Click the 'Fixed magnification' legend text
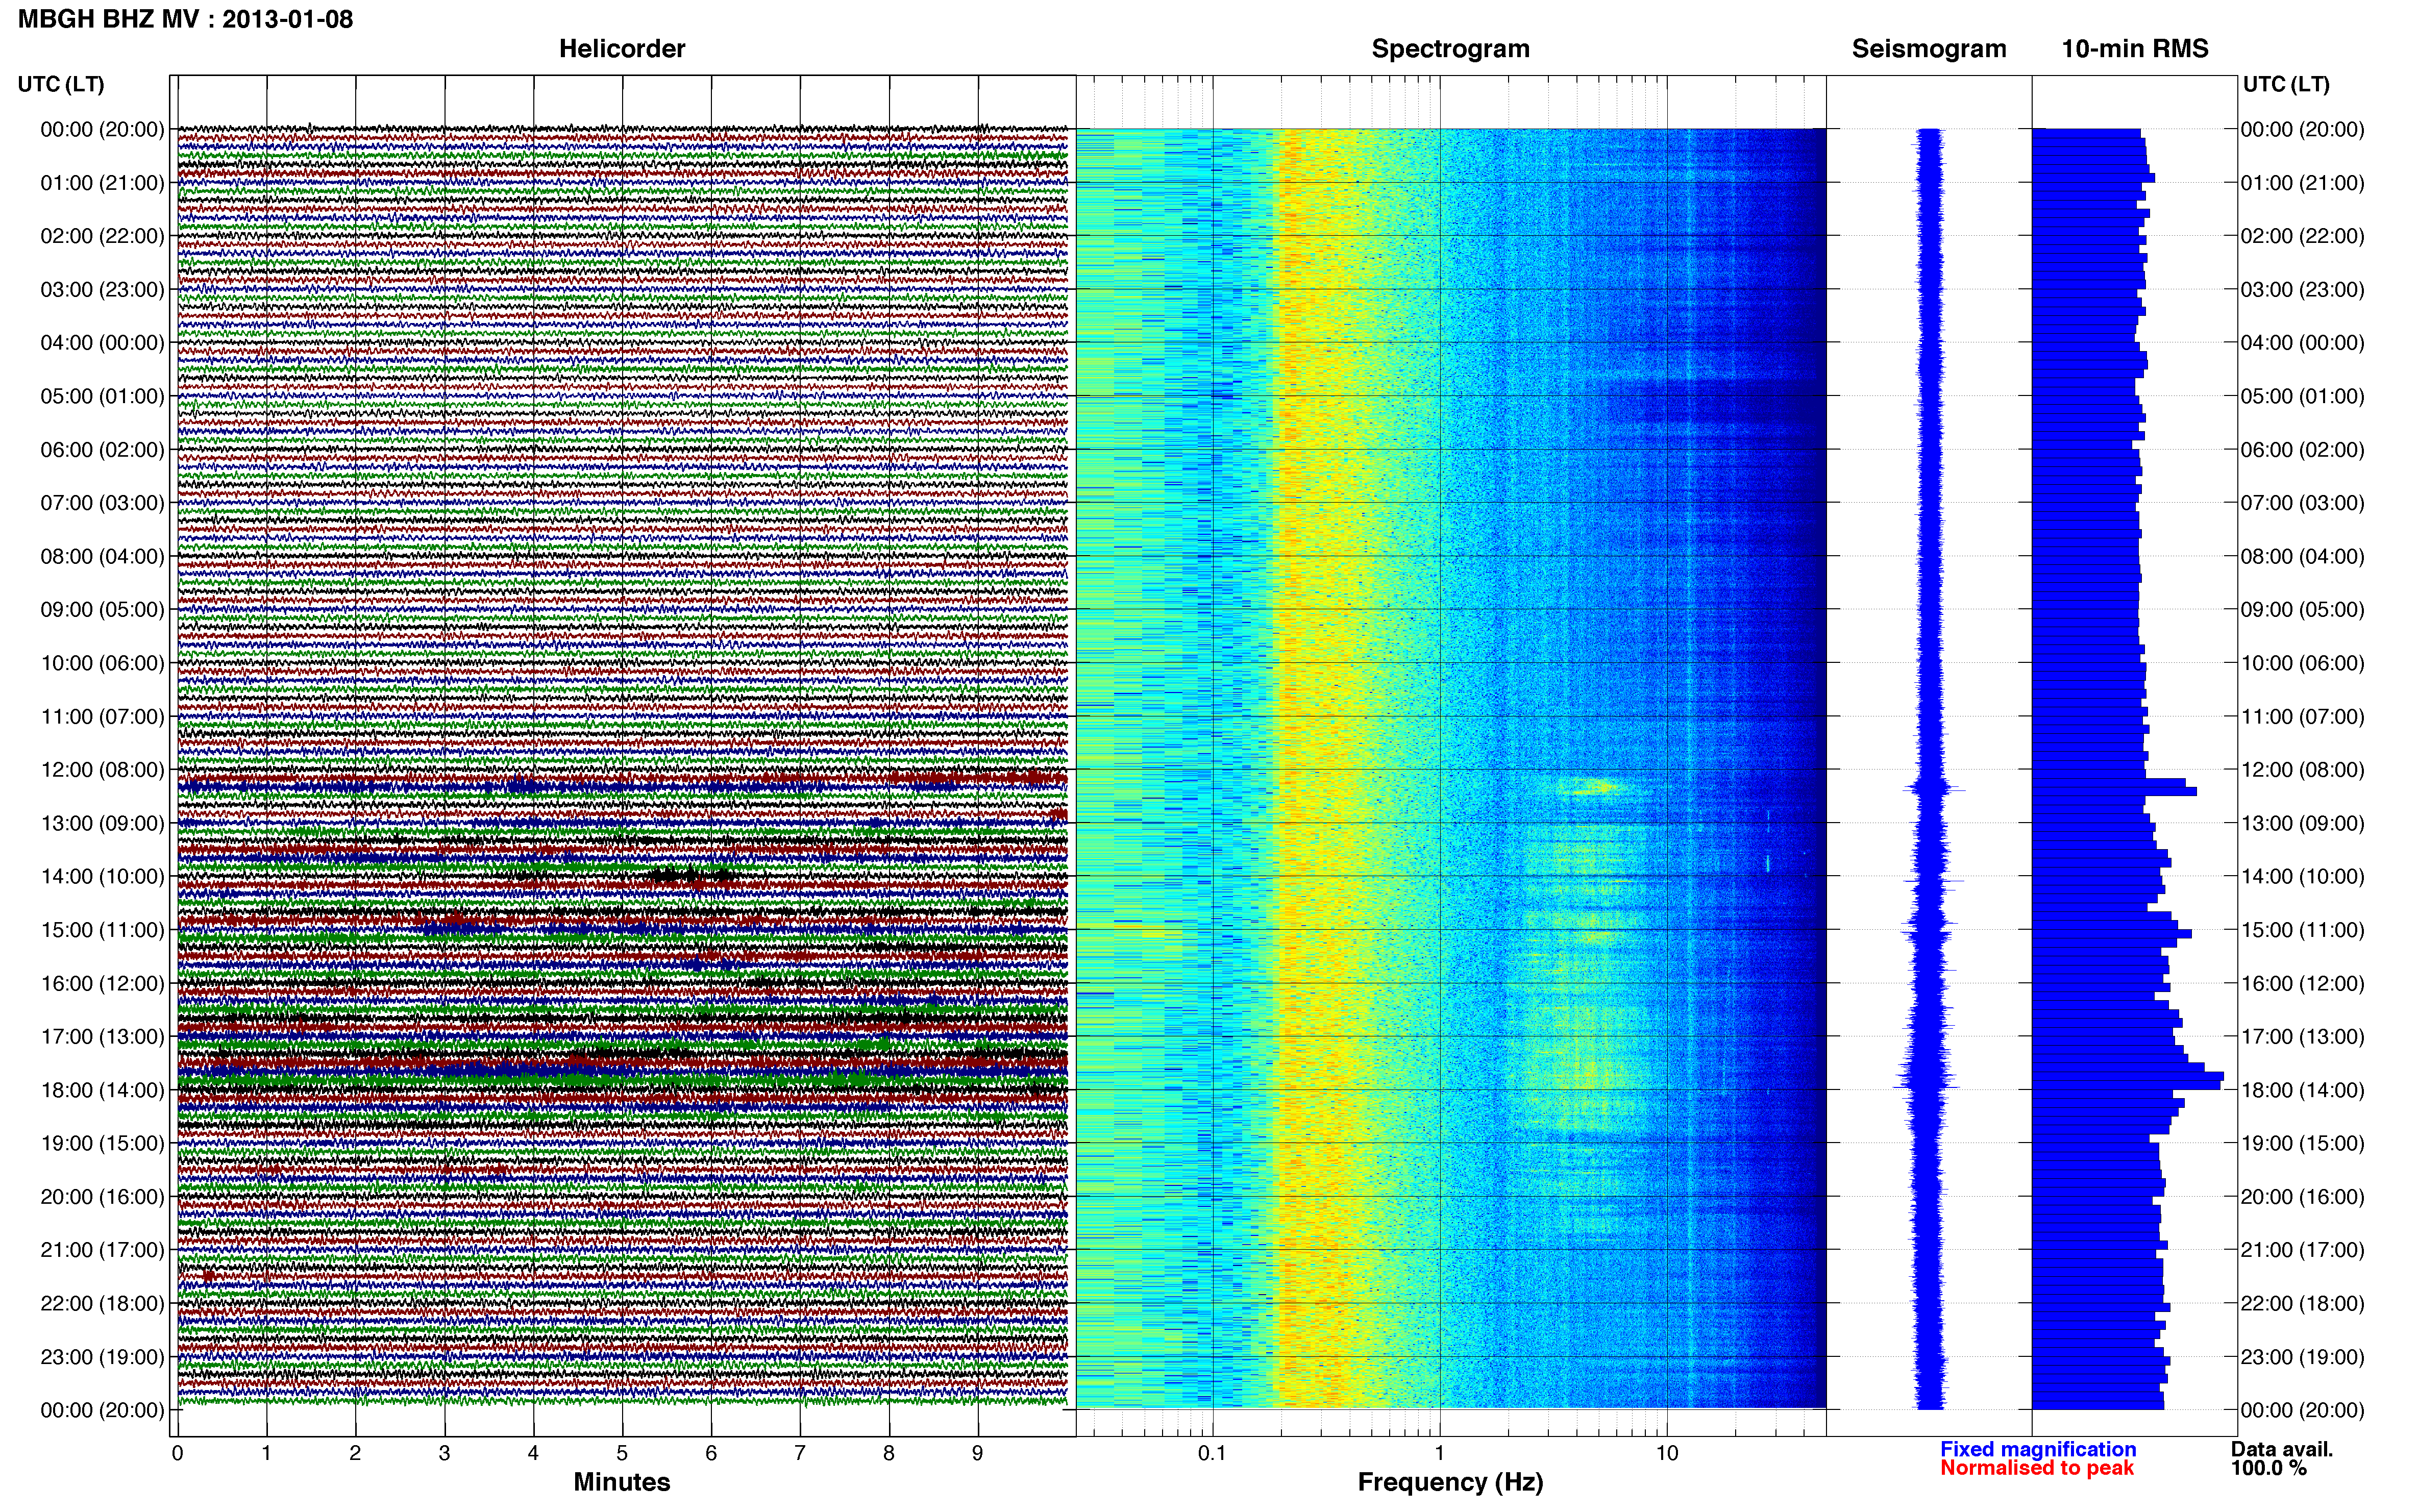This screenshot has width=2419, height=1512. tap(2038, 1449)
